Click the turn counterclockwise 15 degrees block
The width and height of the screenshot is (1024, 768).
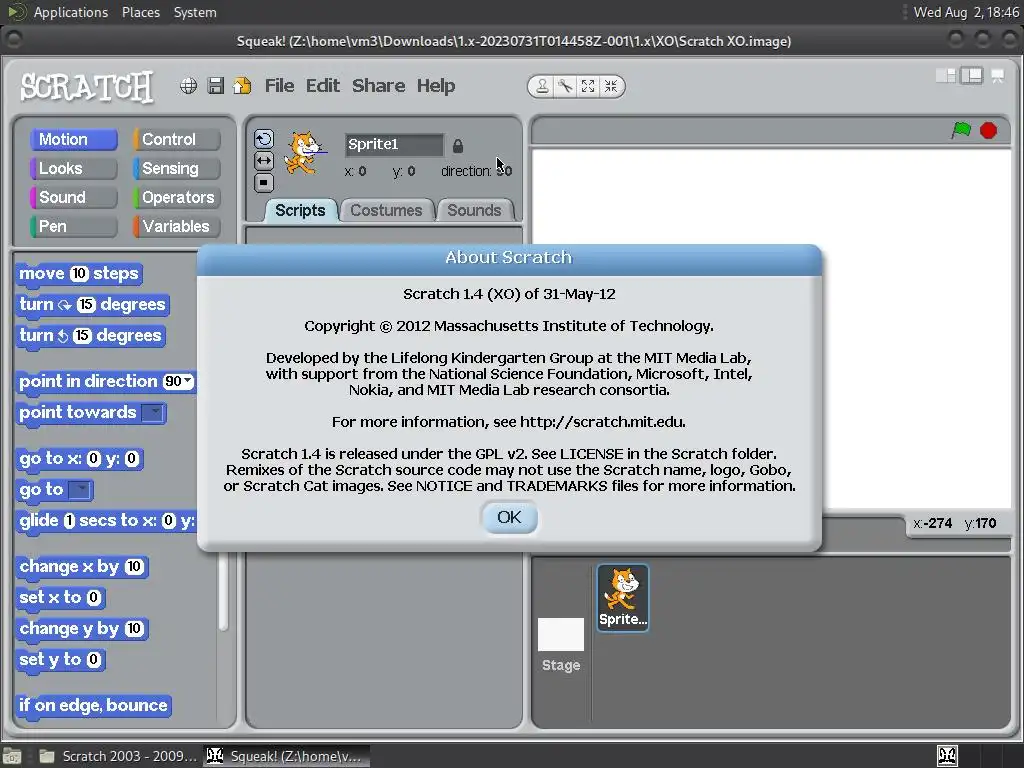click(90, 336)
